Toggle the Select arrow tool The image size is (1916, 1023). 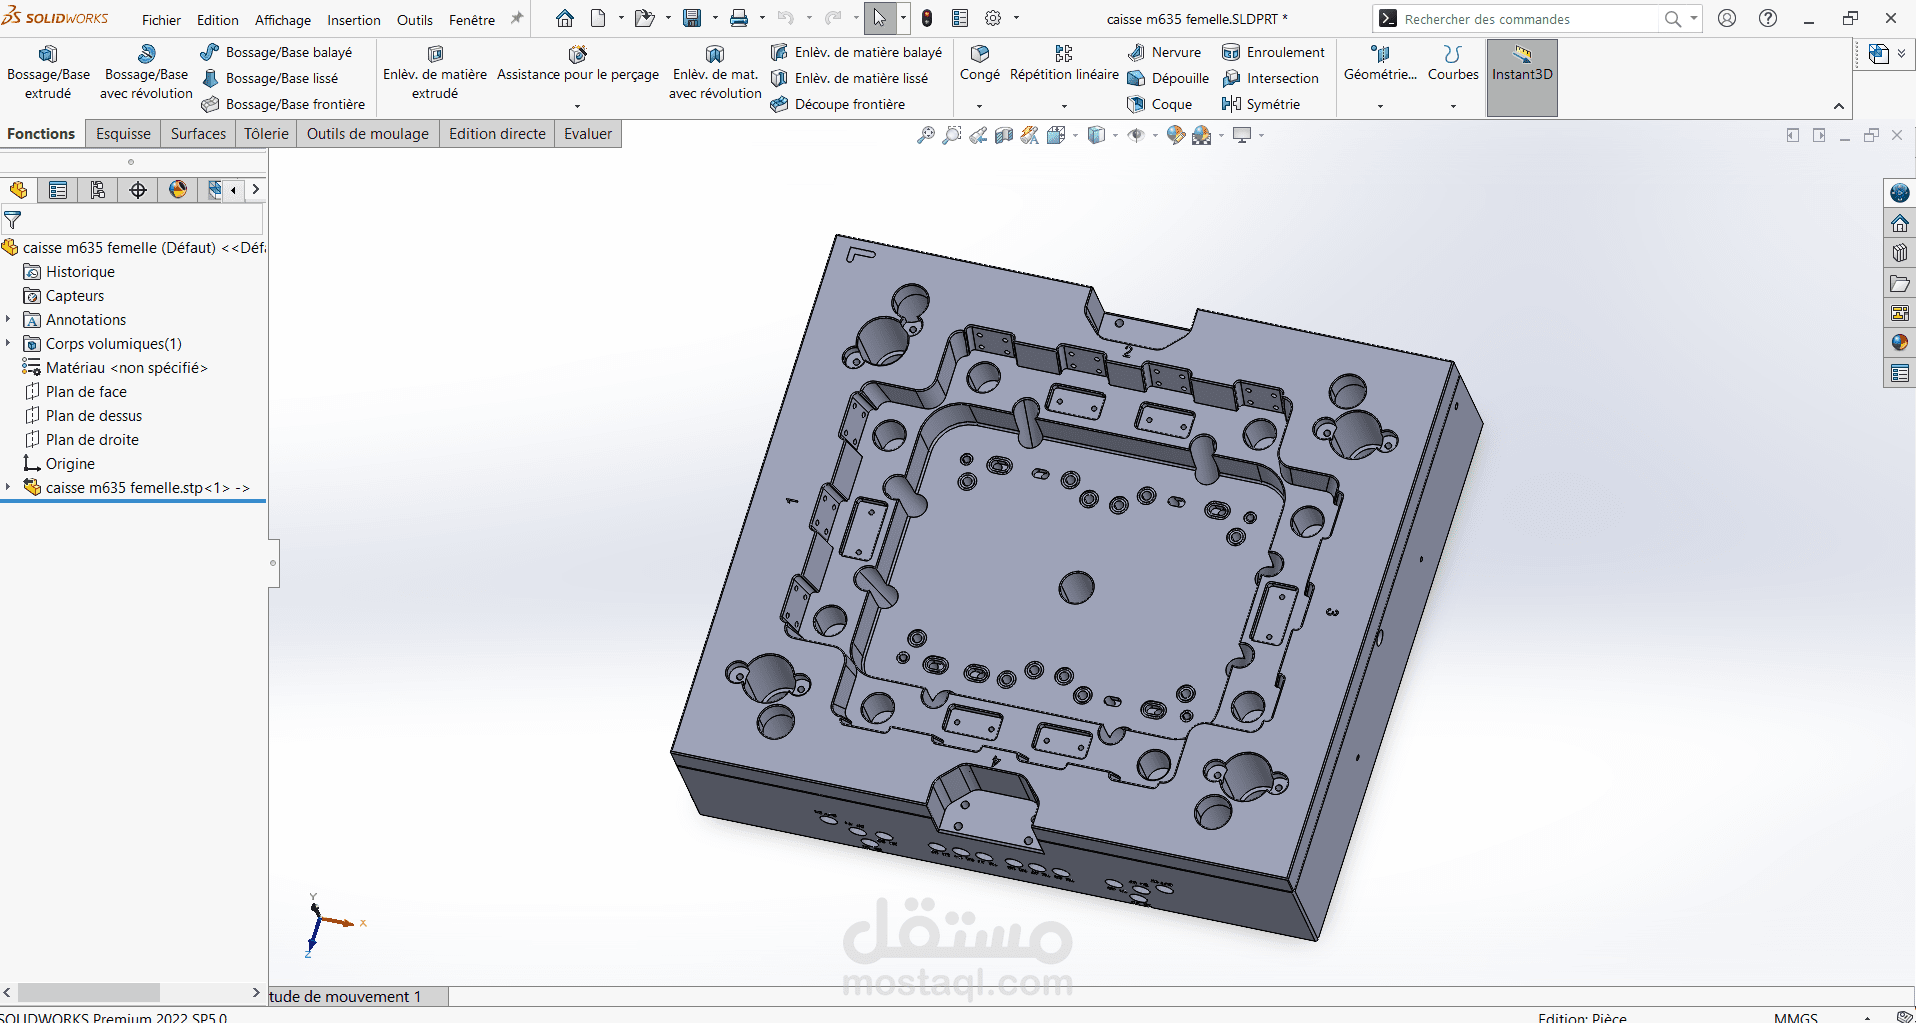(879, 18)
